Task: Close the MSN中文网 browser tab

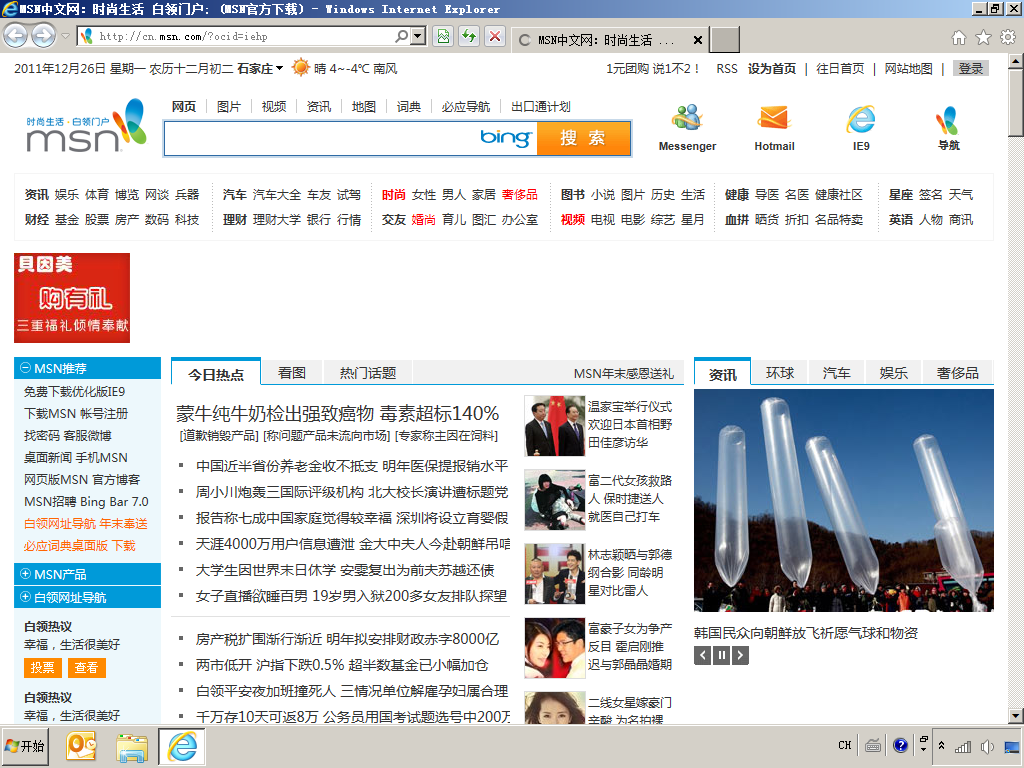Action: coord(697,40)
